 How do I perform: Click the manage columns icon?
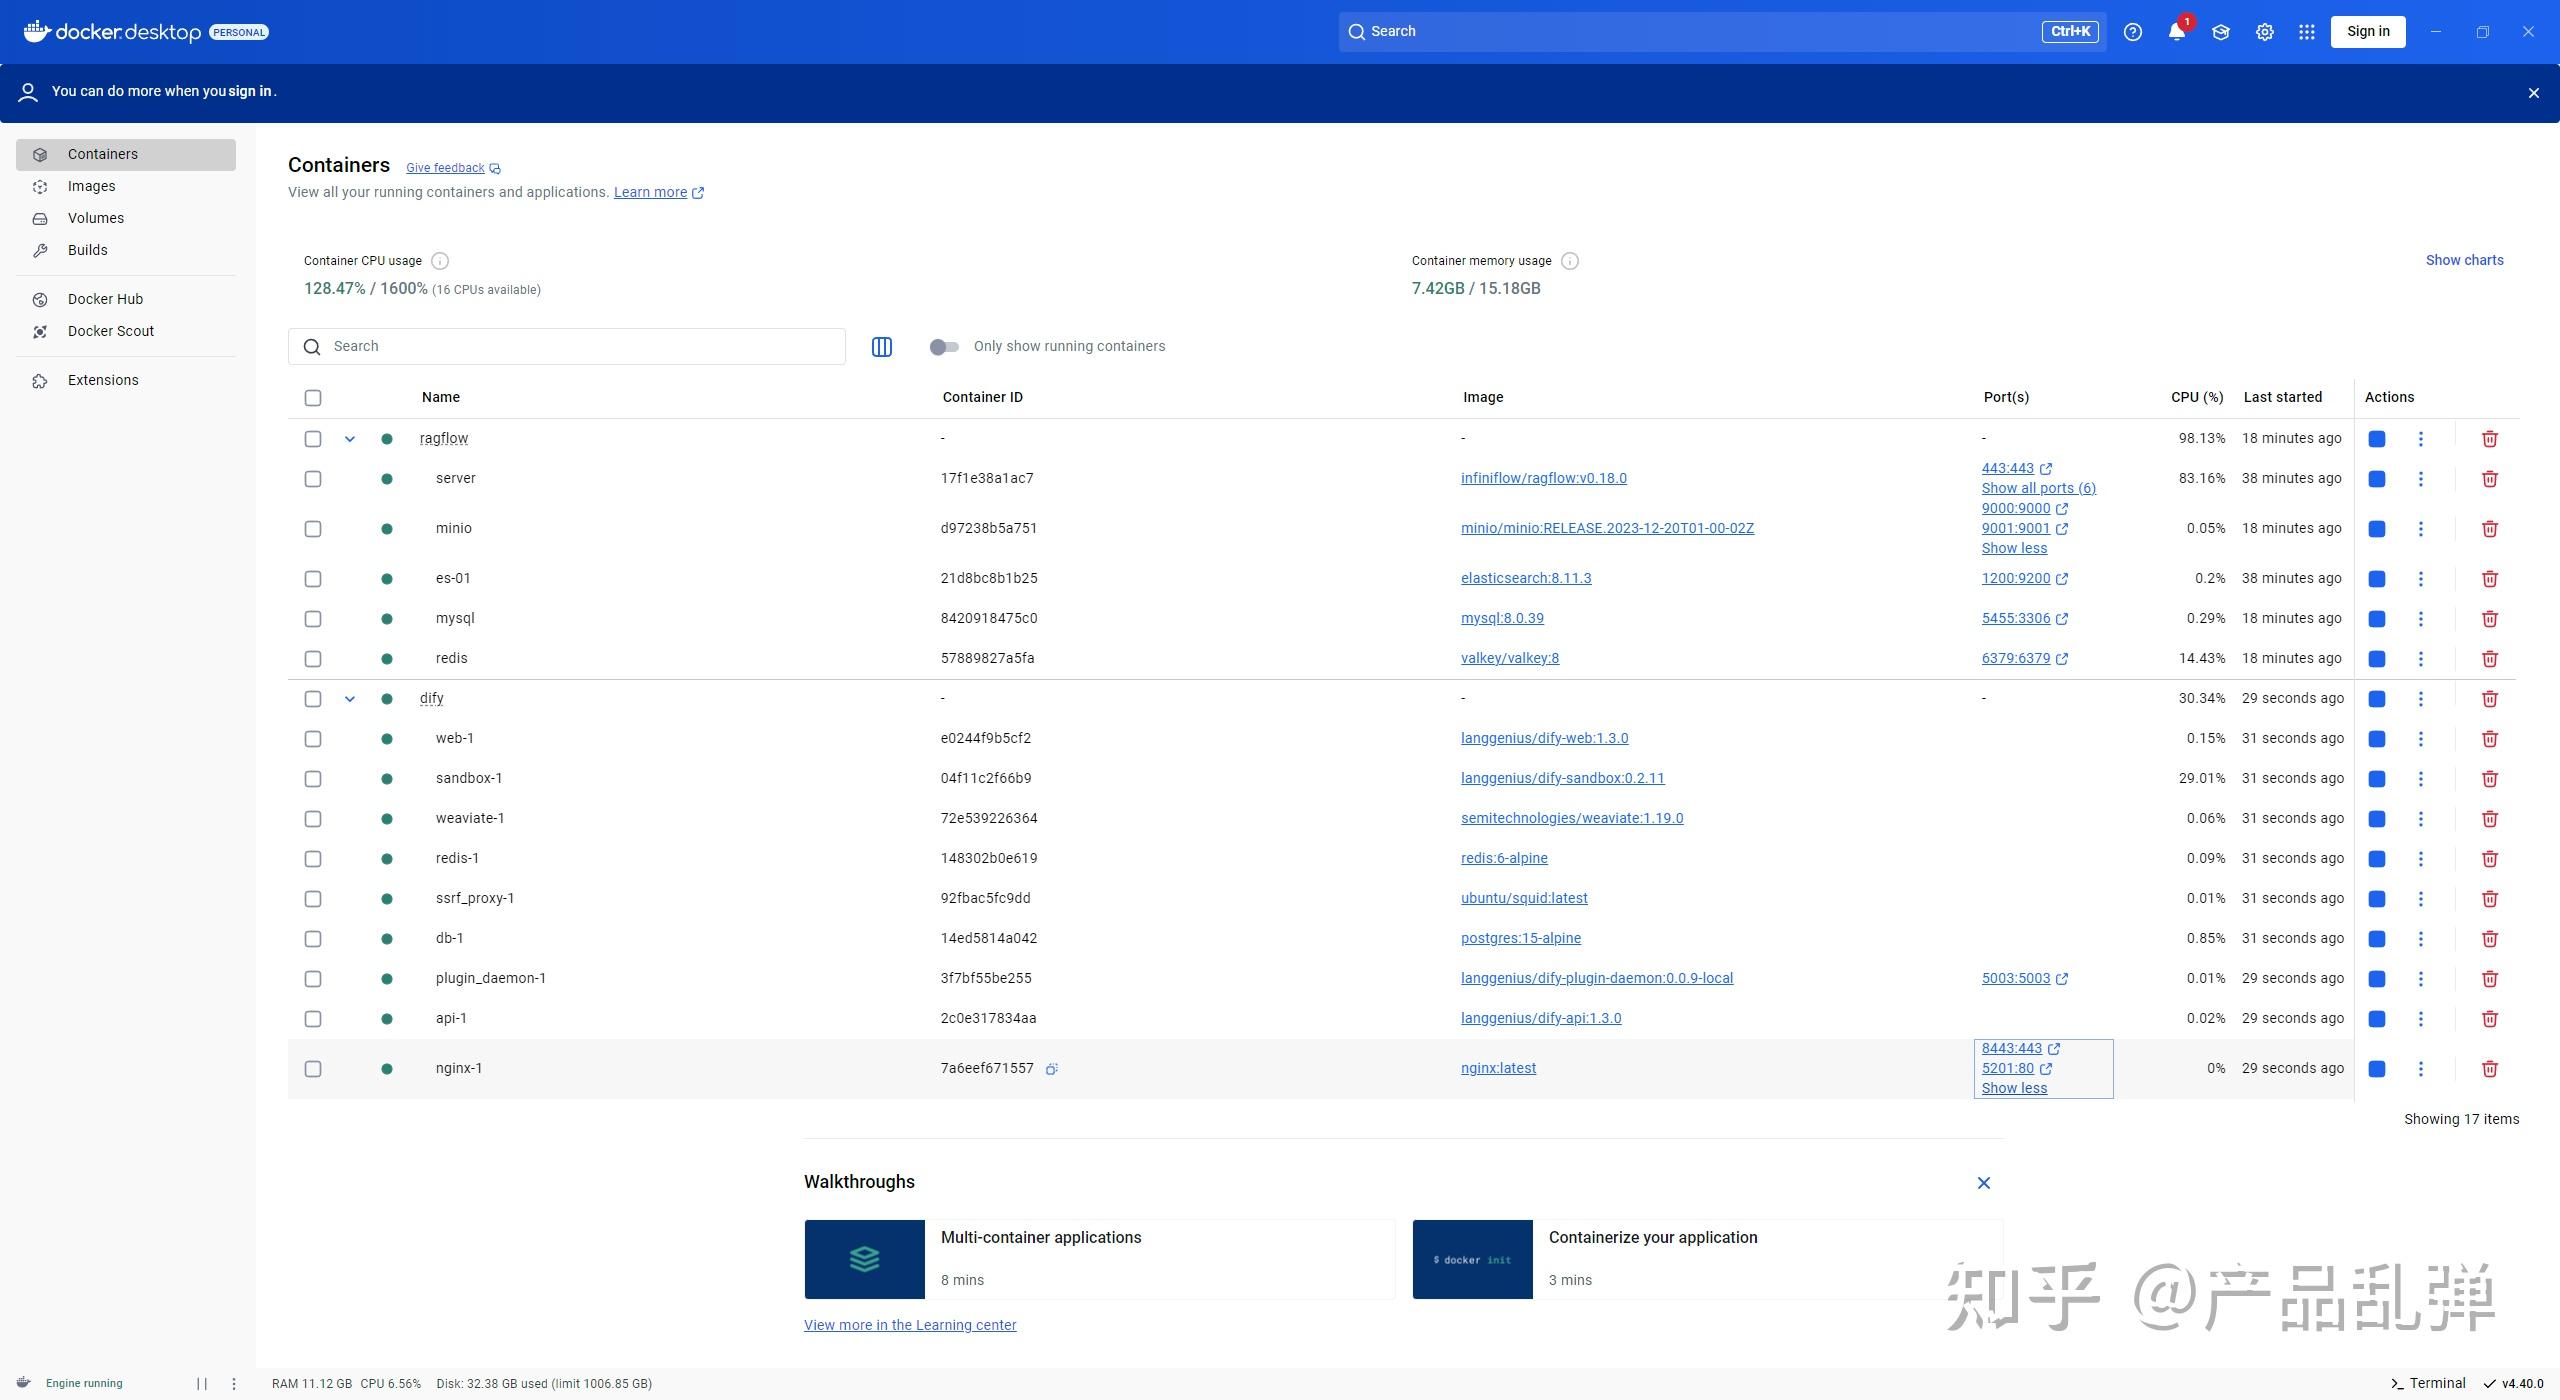[x=881, y=347]
